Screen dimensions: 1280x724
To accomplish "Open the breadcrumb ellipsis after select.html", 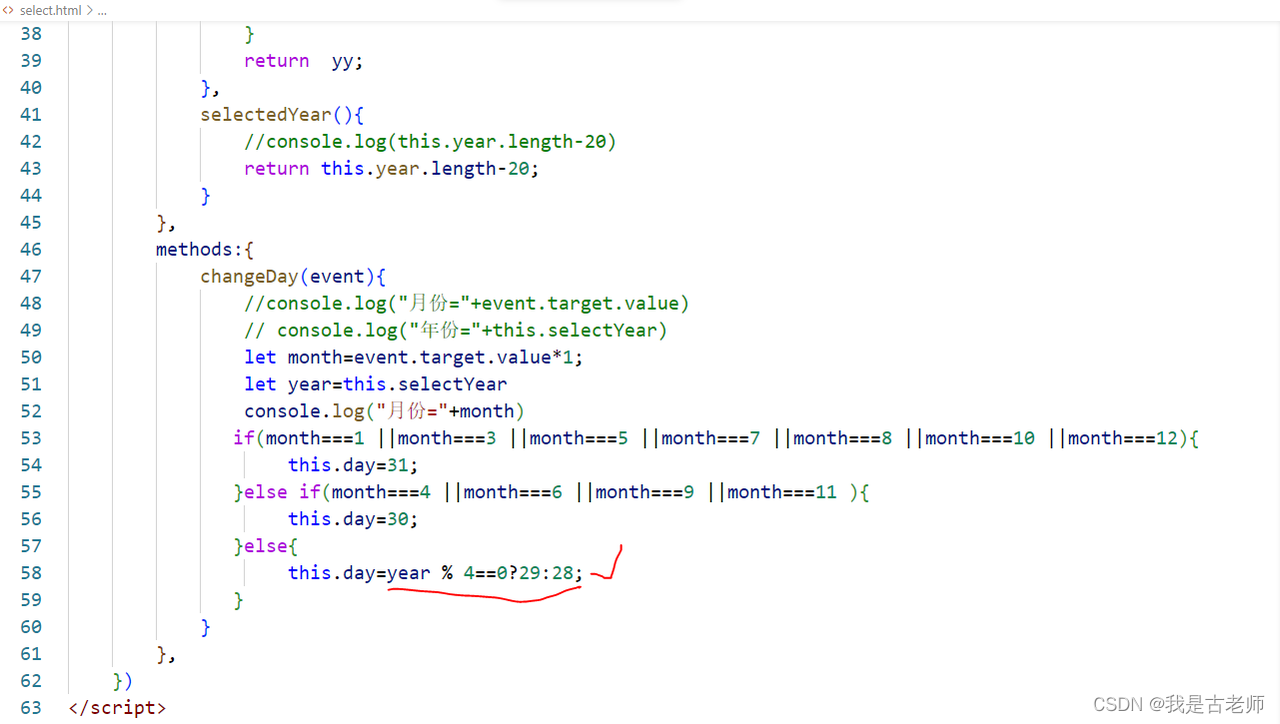I will pos(102,10).
